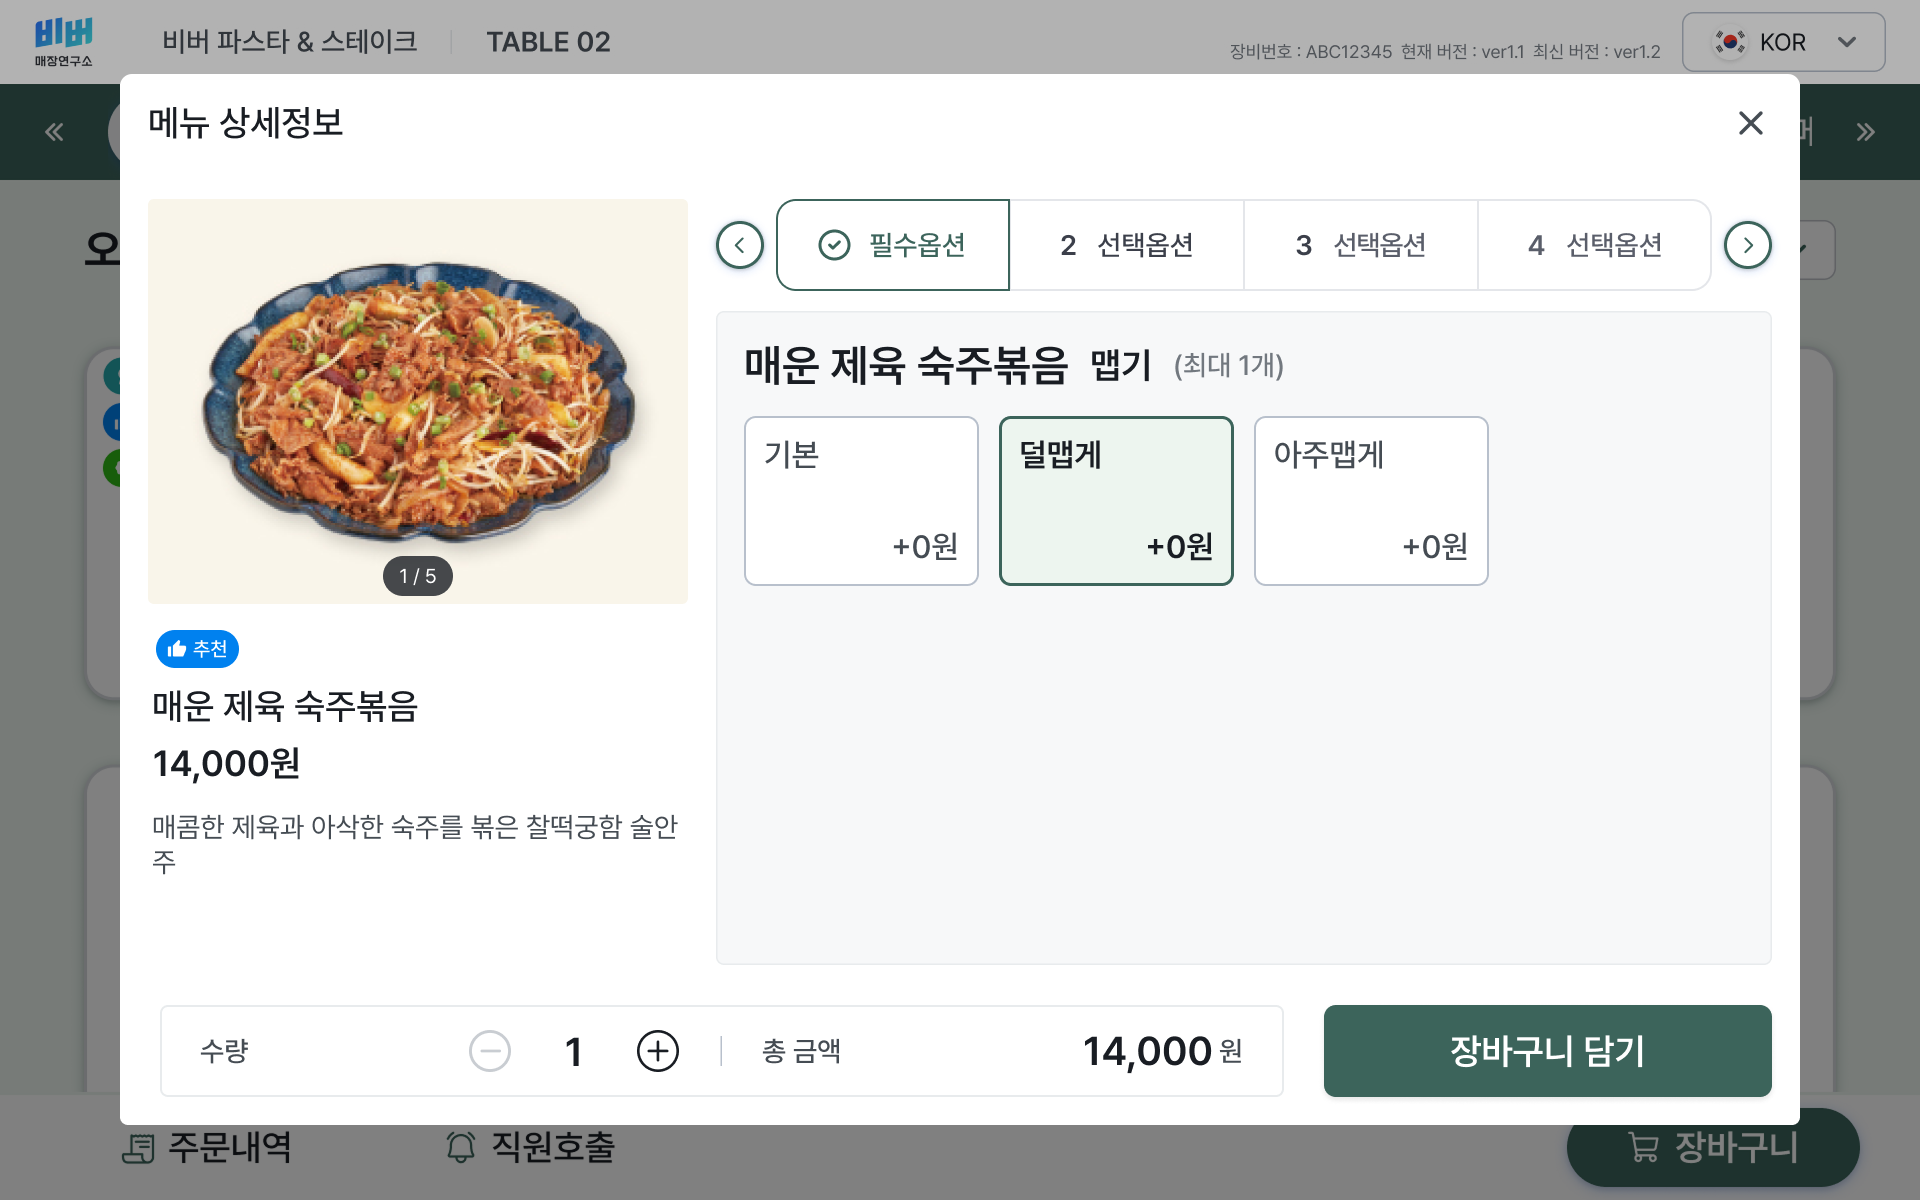Image resolution: width=1920 pixels, height=1200 pixels.
Task: Open the 4 선택옵션 tab
Action: 1594,245
